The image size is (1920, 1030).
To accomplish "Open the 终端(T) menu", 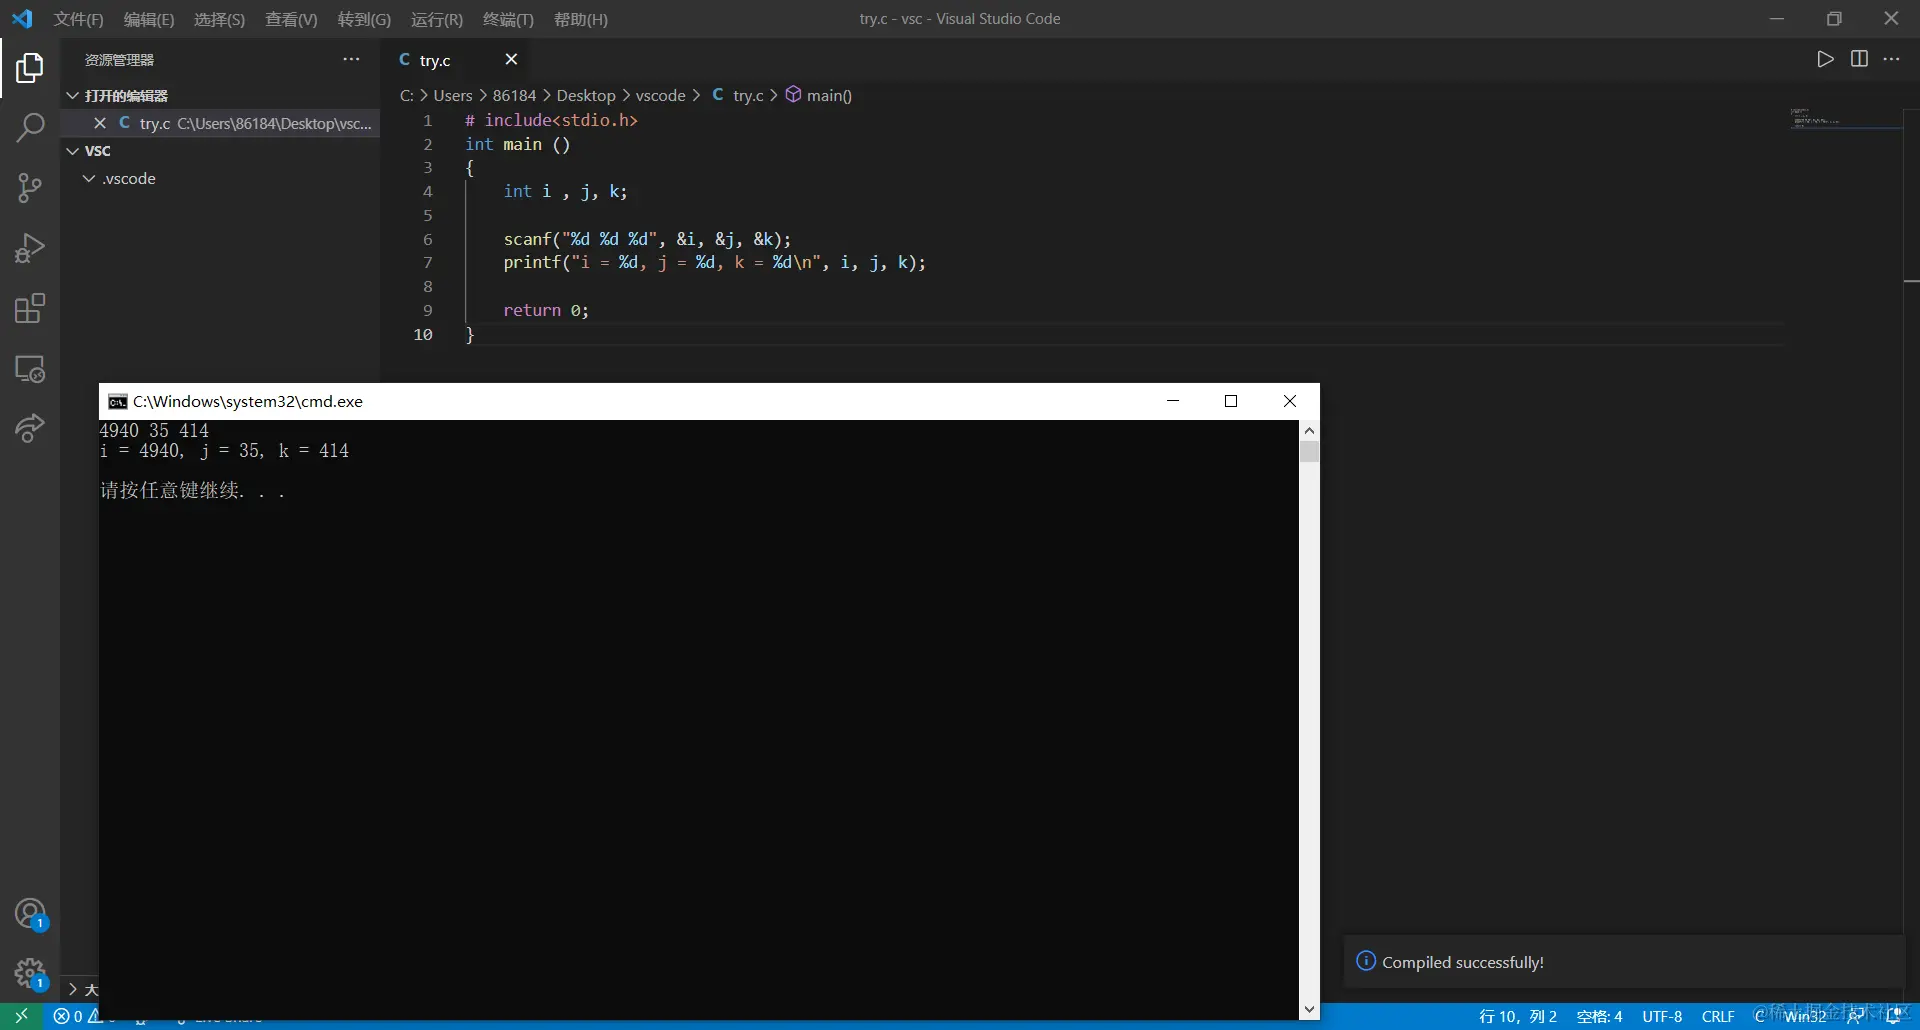I will (508, 19).
